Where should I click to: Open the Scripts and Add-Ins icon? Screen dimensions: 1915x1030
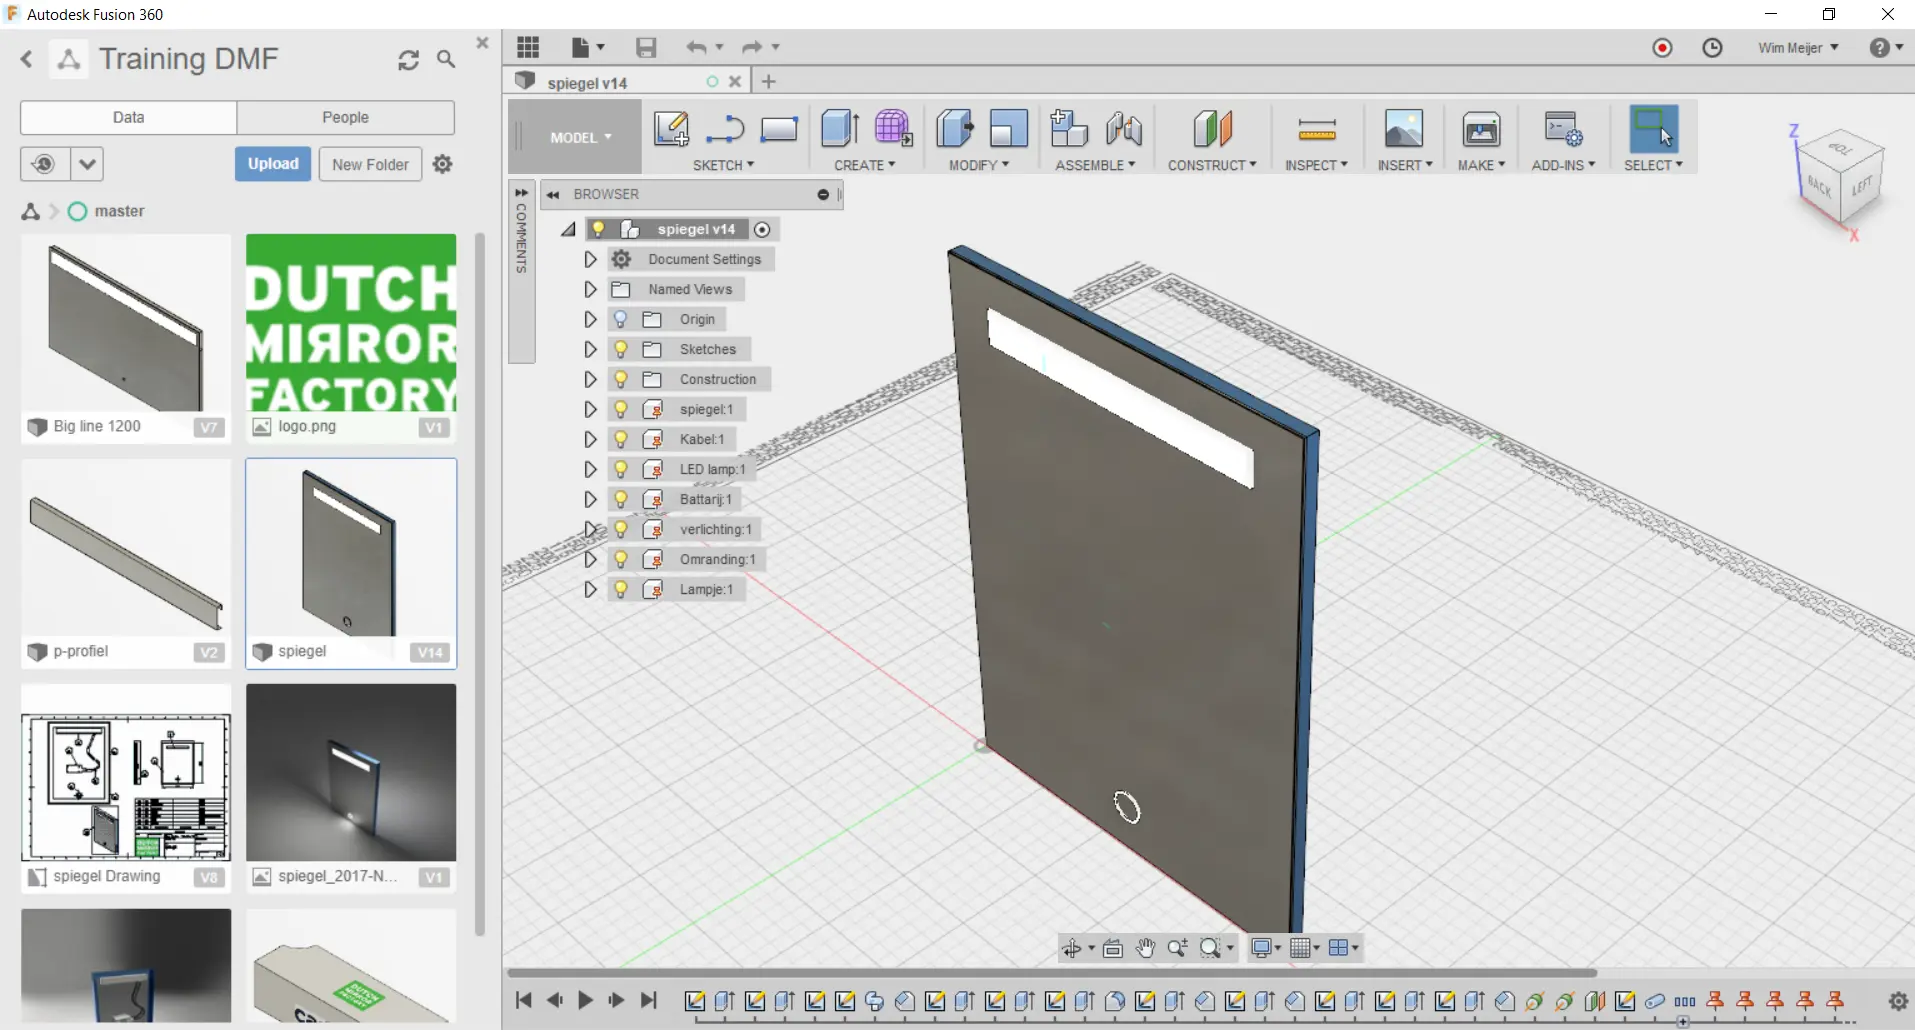(x=1563, y=129)
